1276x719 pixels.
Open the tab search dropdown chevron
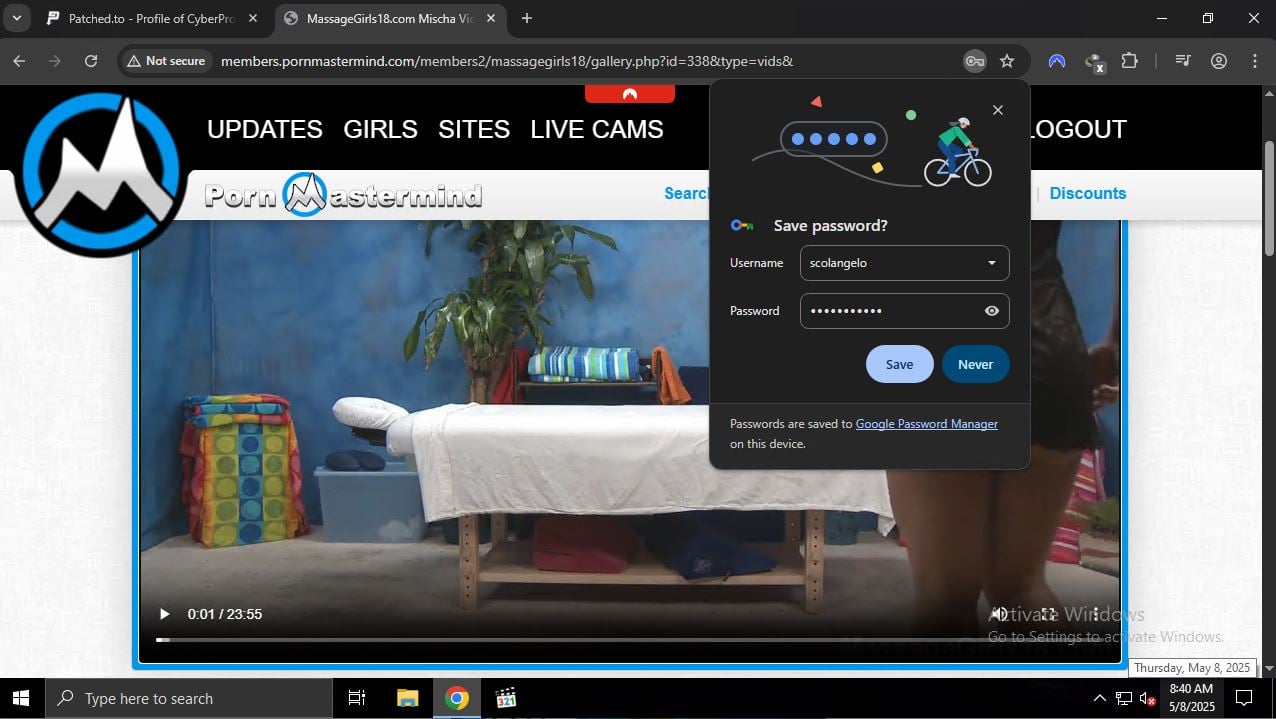[x=17, y=18]
